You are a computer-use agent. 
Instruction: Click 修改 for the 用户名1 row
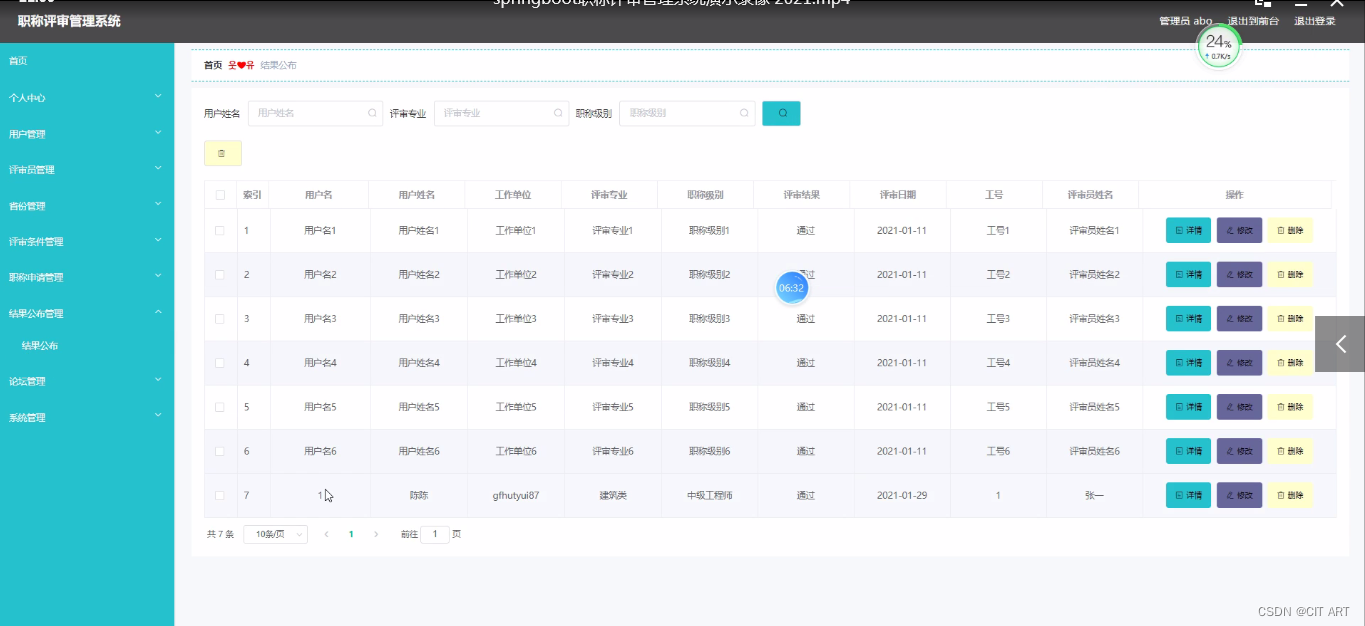pos(1239,231)
